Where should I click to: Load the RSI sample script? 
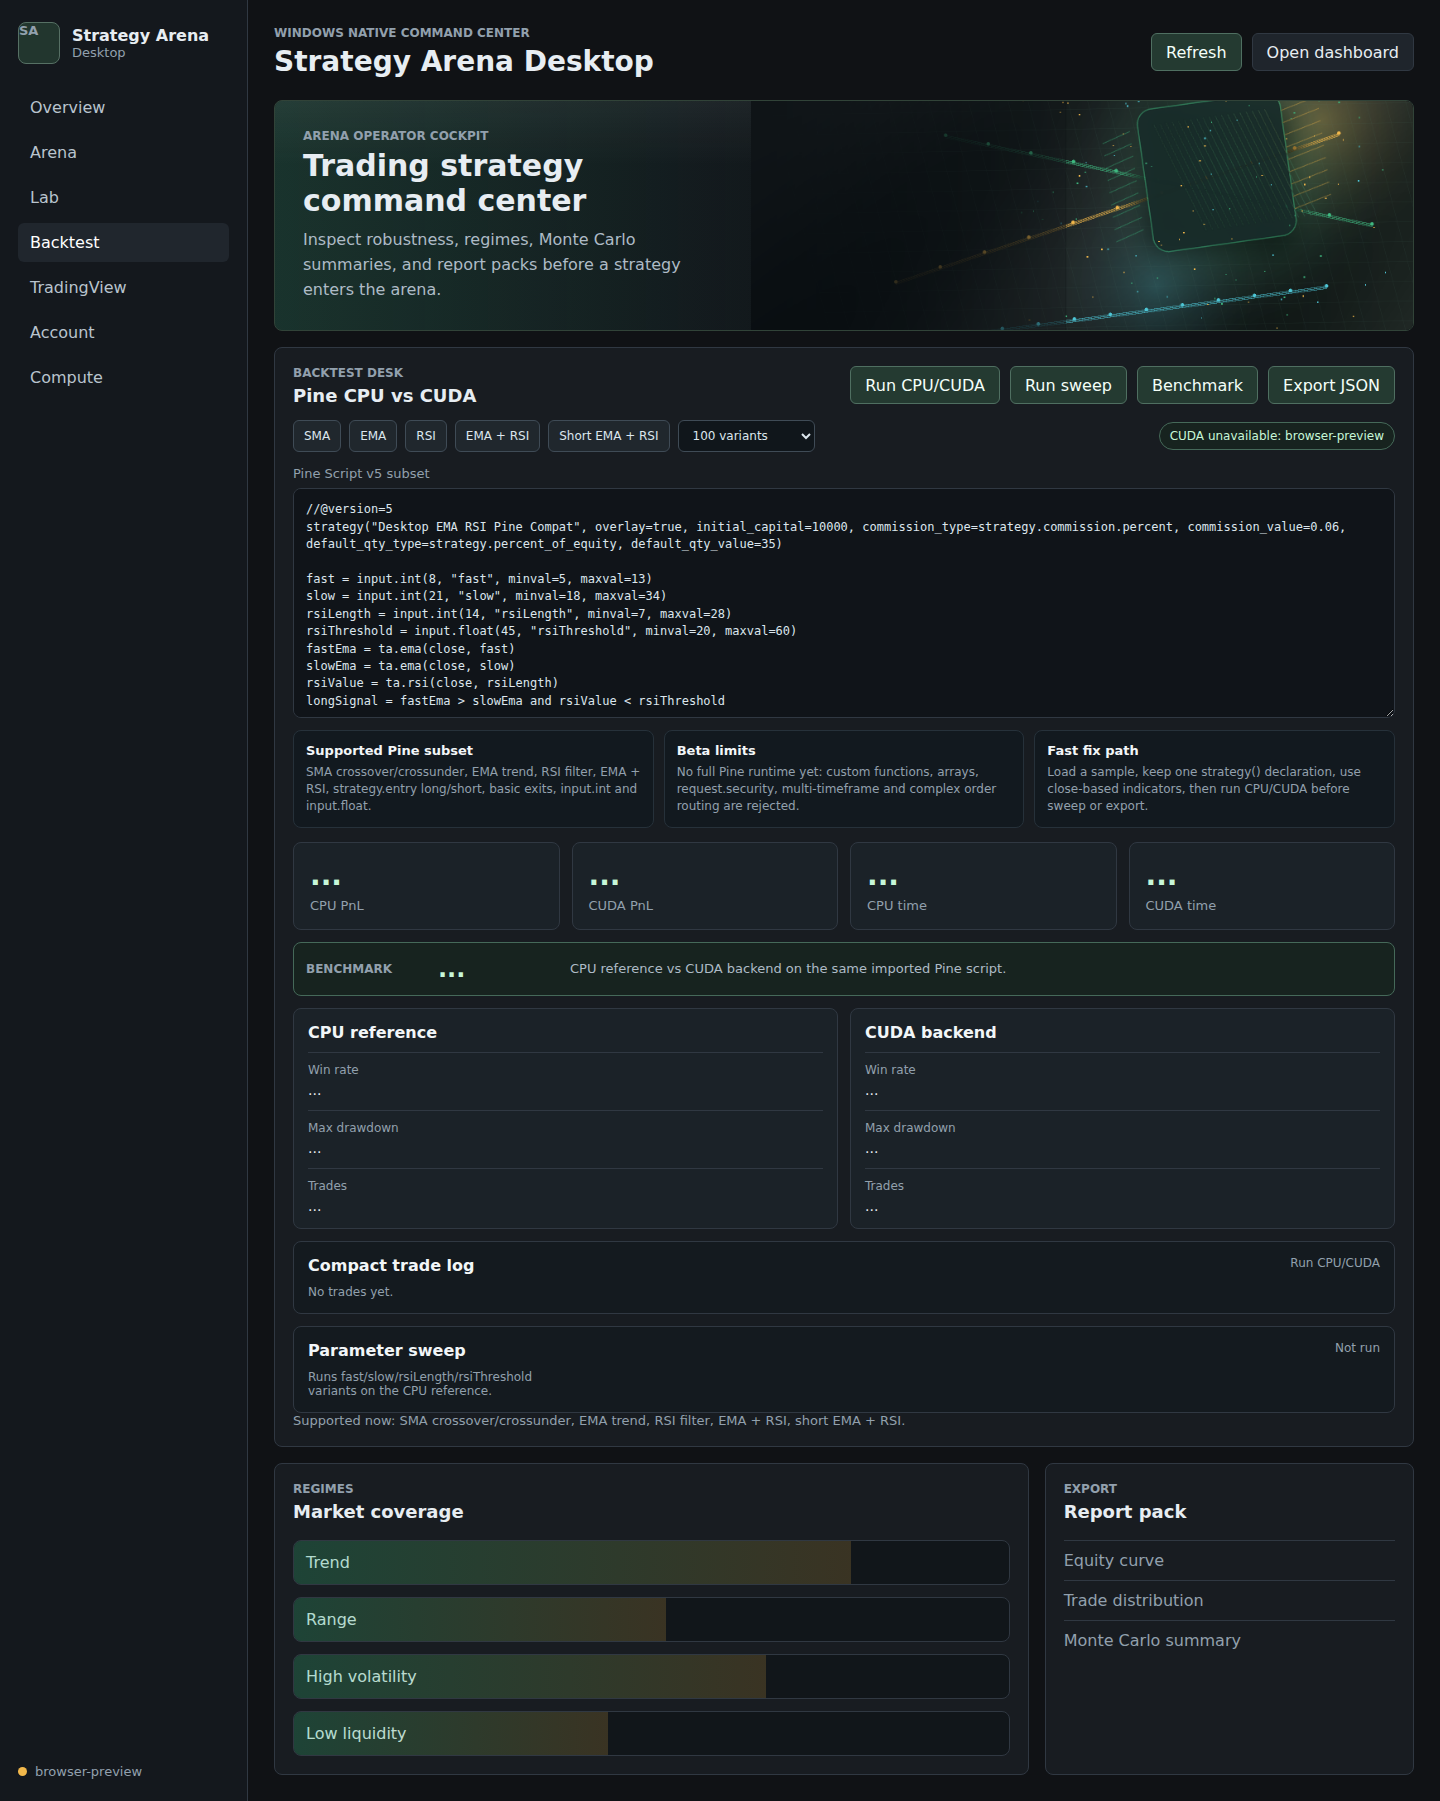pyautogui.click(x=426, y=436)
